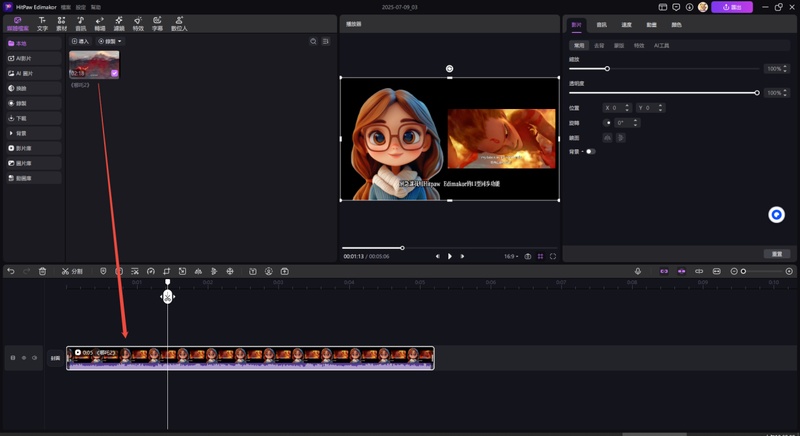This screenshot has width=800, height=436.
Task: Switch to the Speed (速度) properties tab
Action: (627, 24)
